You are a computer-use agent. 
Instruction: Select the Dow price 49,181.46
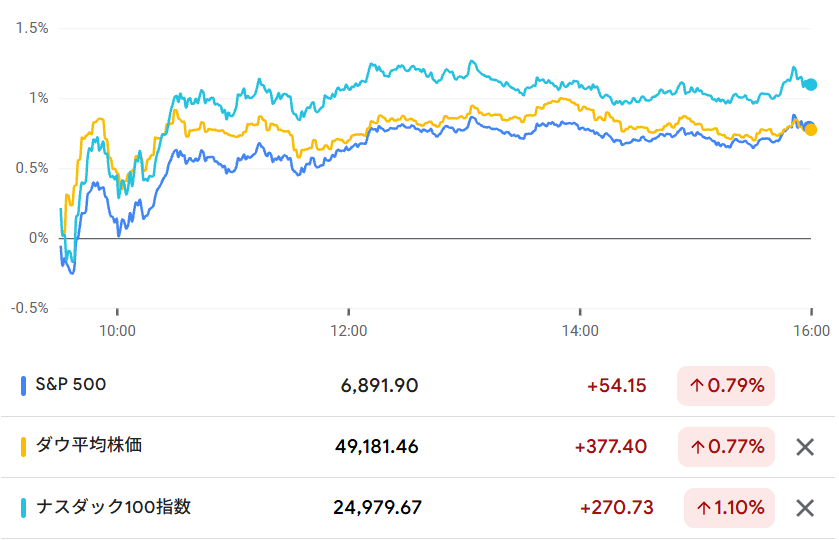(378, 447)
